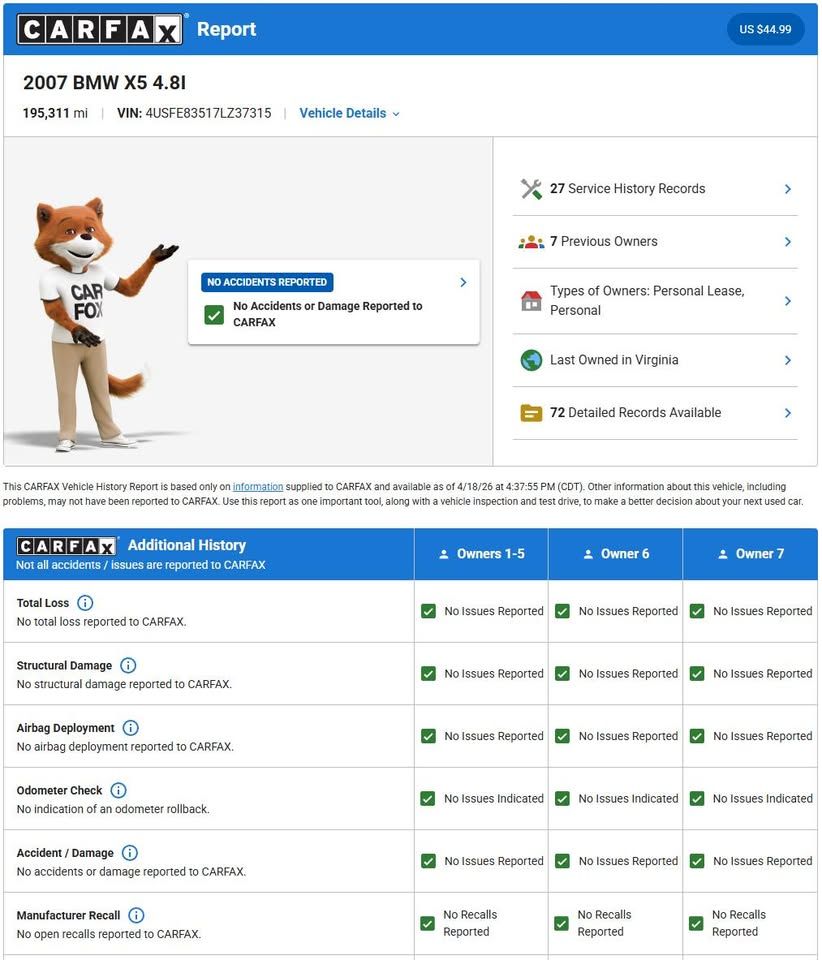
Task: Select the Owner 7 column header
Action: tap(750, 554)
